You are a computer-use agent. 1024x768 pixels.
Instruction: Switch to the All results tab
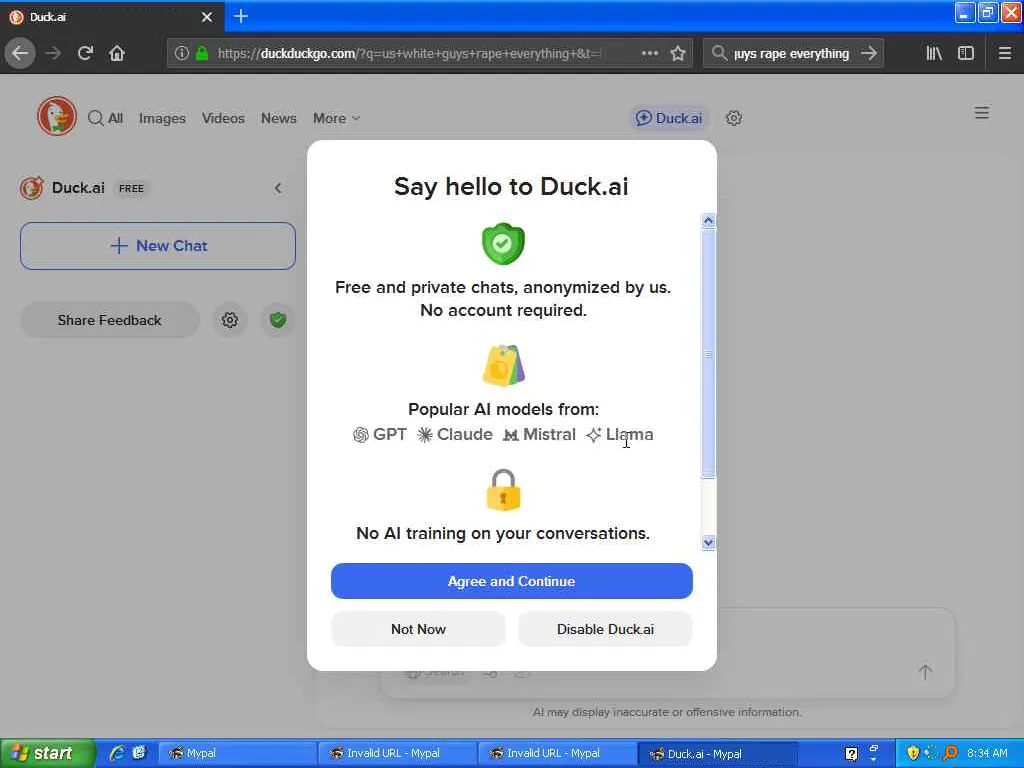[x=106, y=118]
